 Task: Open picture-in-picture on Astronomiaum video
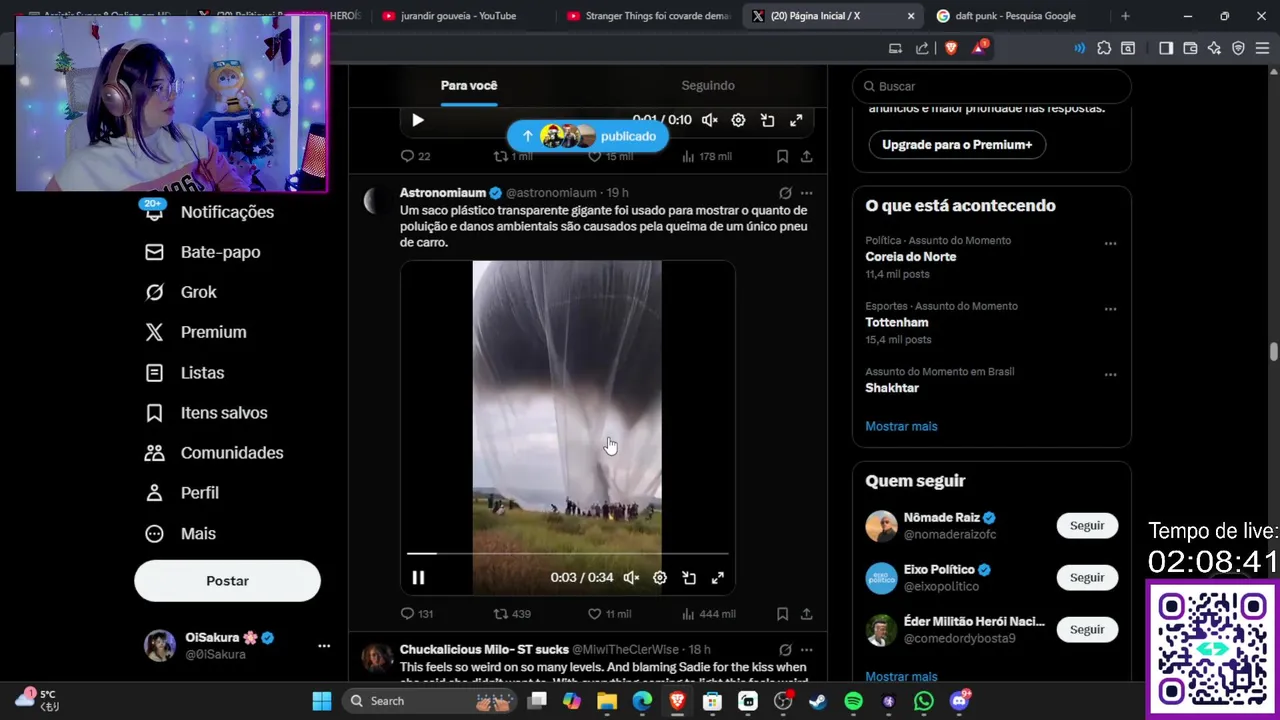[689, 577]
